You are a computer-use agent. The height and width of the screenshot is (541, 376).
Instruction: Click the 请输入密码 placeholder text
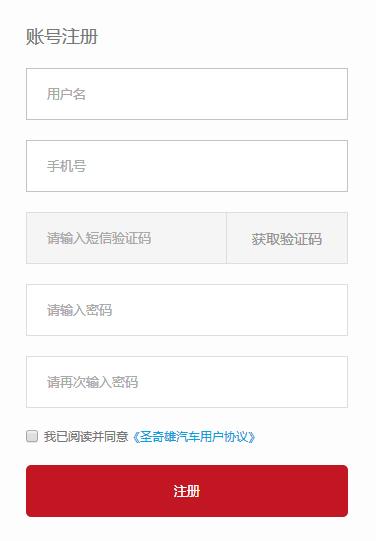[x=80, y=310]
